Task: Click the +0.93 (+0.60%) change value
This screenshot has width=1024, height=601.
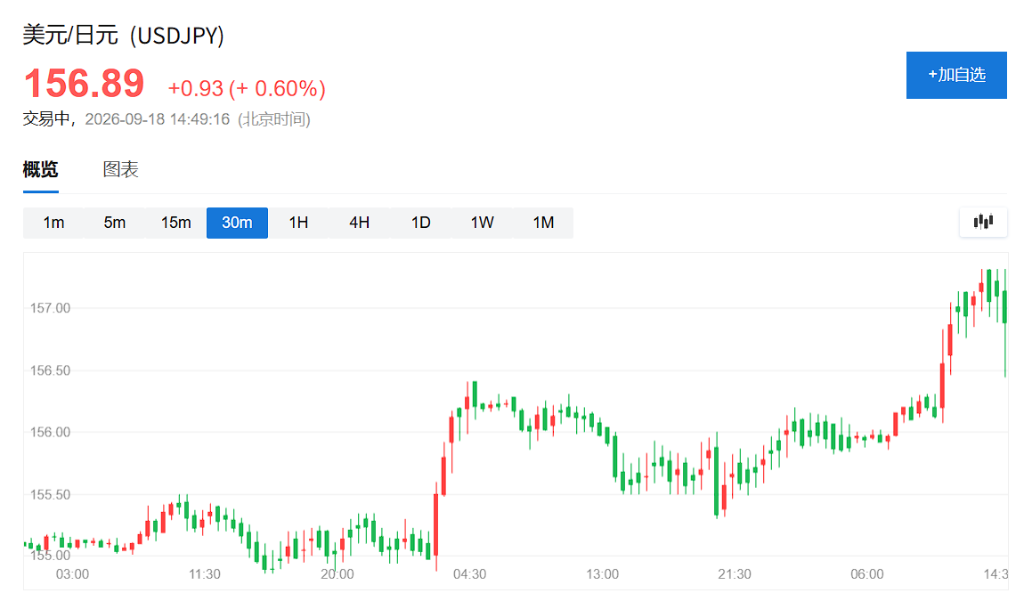Action: (x=247, y=88)
